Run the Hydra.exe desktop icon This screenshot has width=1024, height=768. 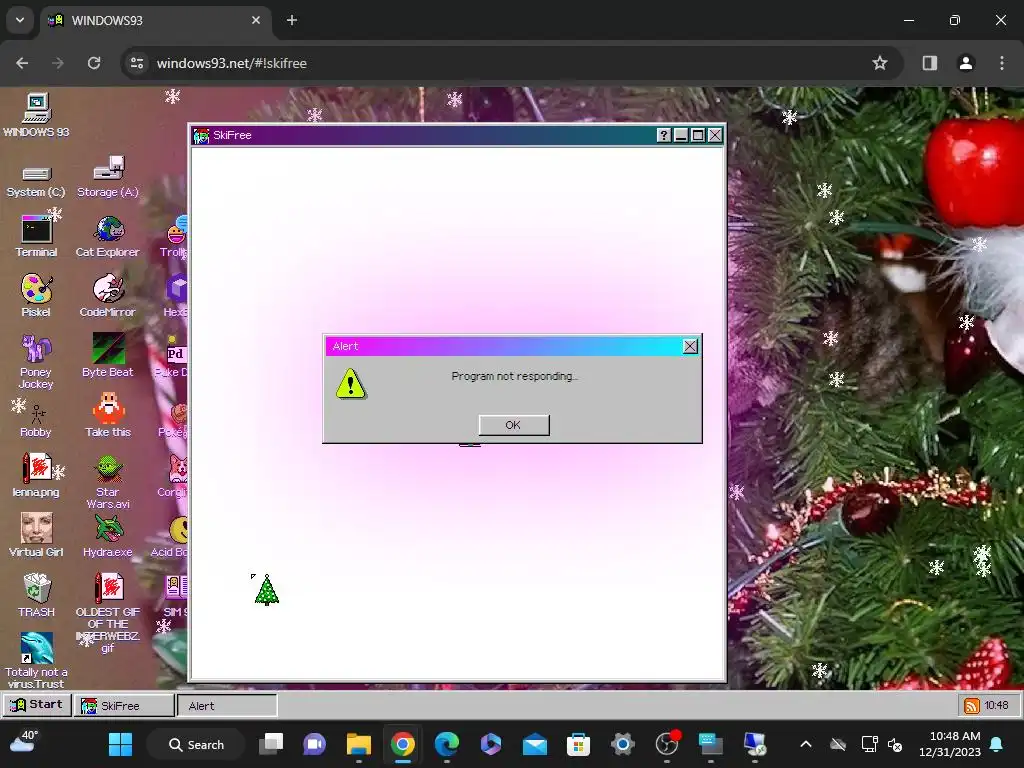[108, 536]
